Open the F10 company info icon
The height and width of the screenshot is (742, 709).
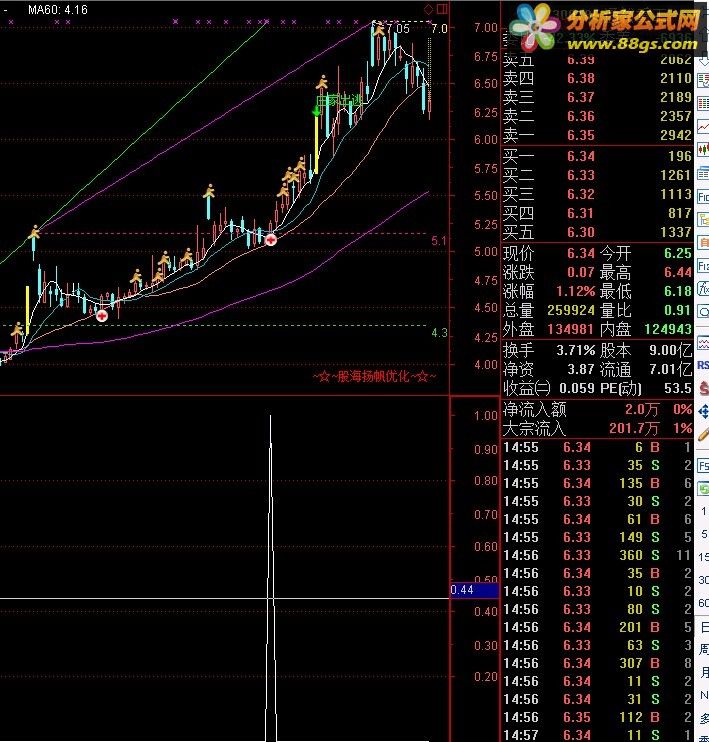click(703, 266)
